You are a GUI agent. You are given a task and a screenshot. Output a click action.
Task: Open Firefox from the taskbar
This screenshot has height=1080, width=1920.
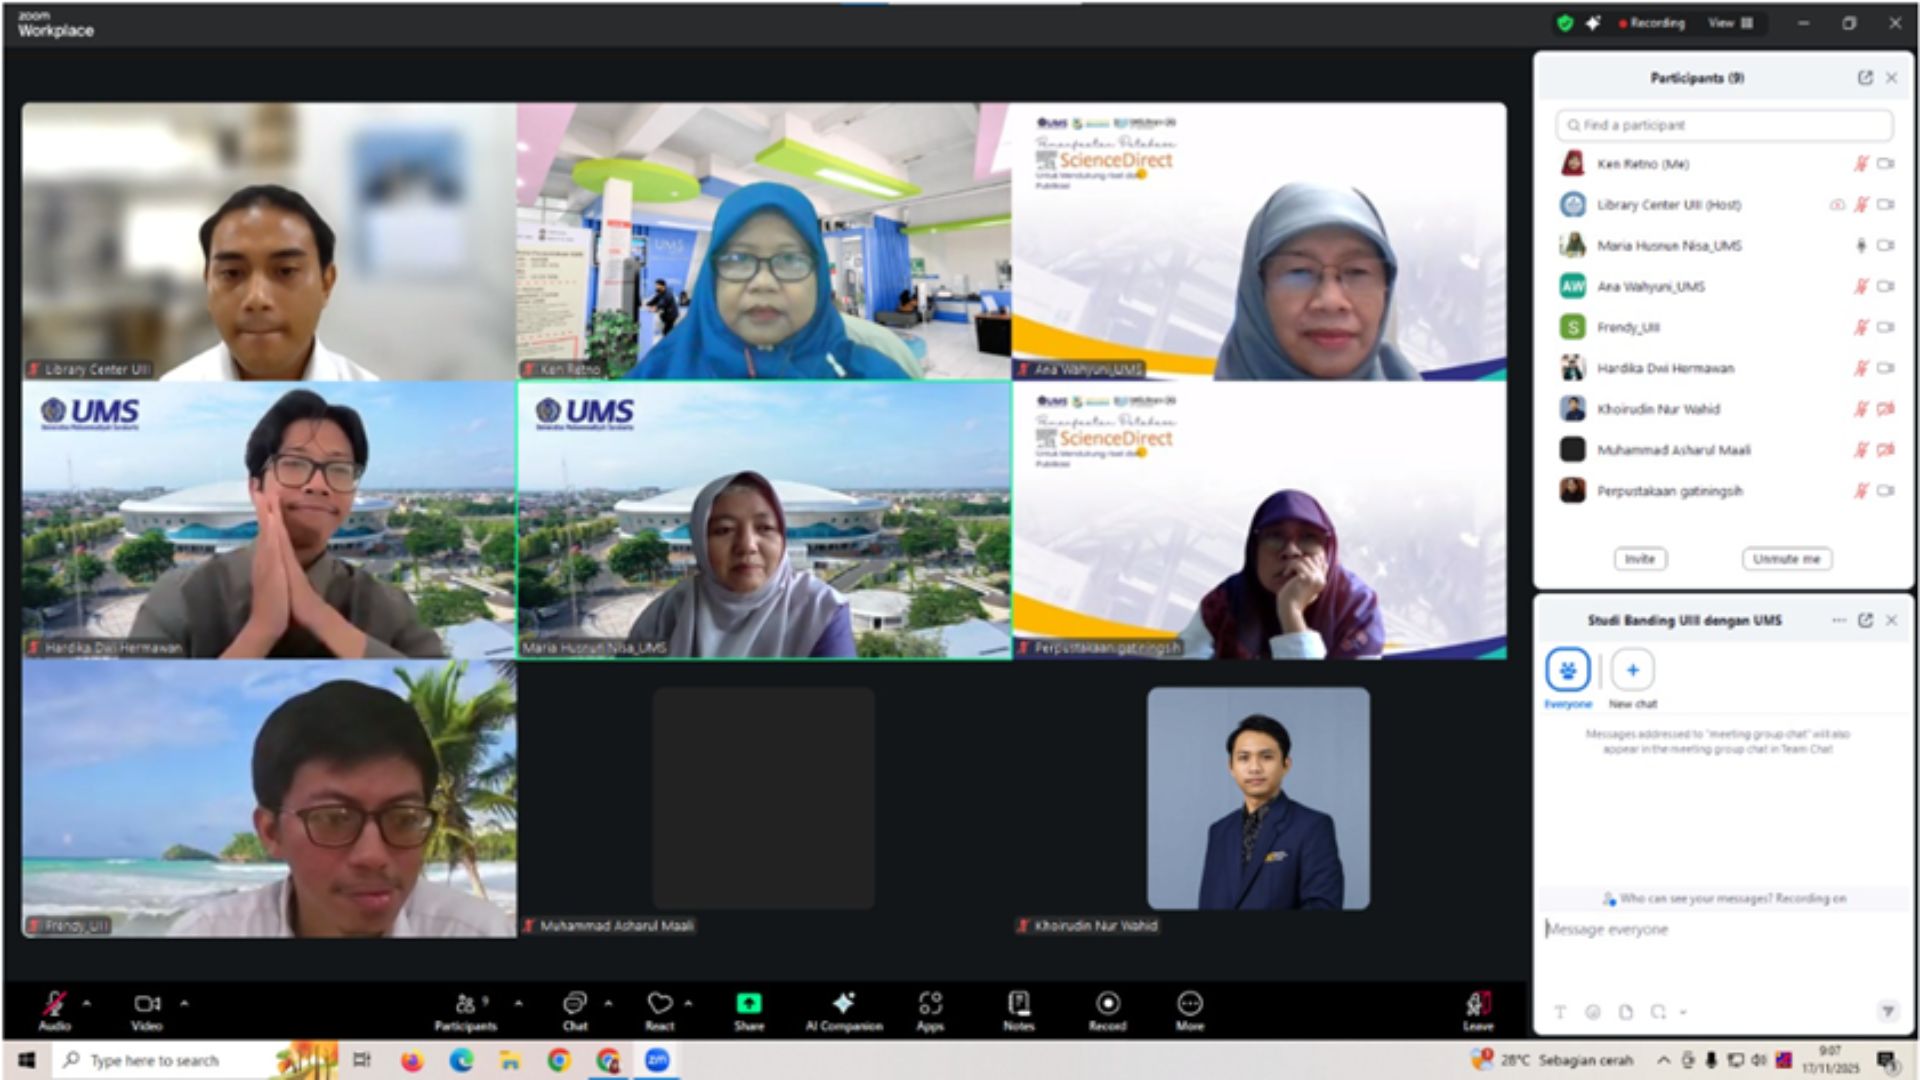(x=411, y=1060)
